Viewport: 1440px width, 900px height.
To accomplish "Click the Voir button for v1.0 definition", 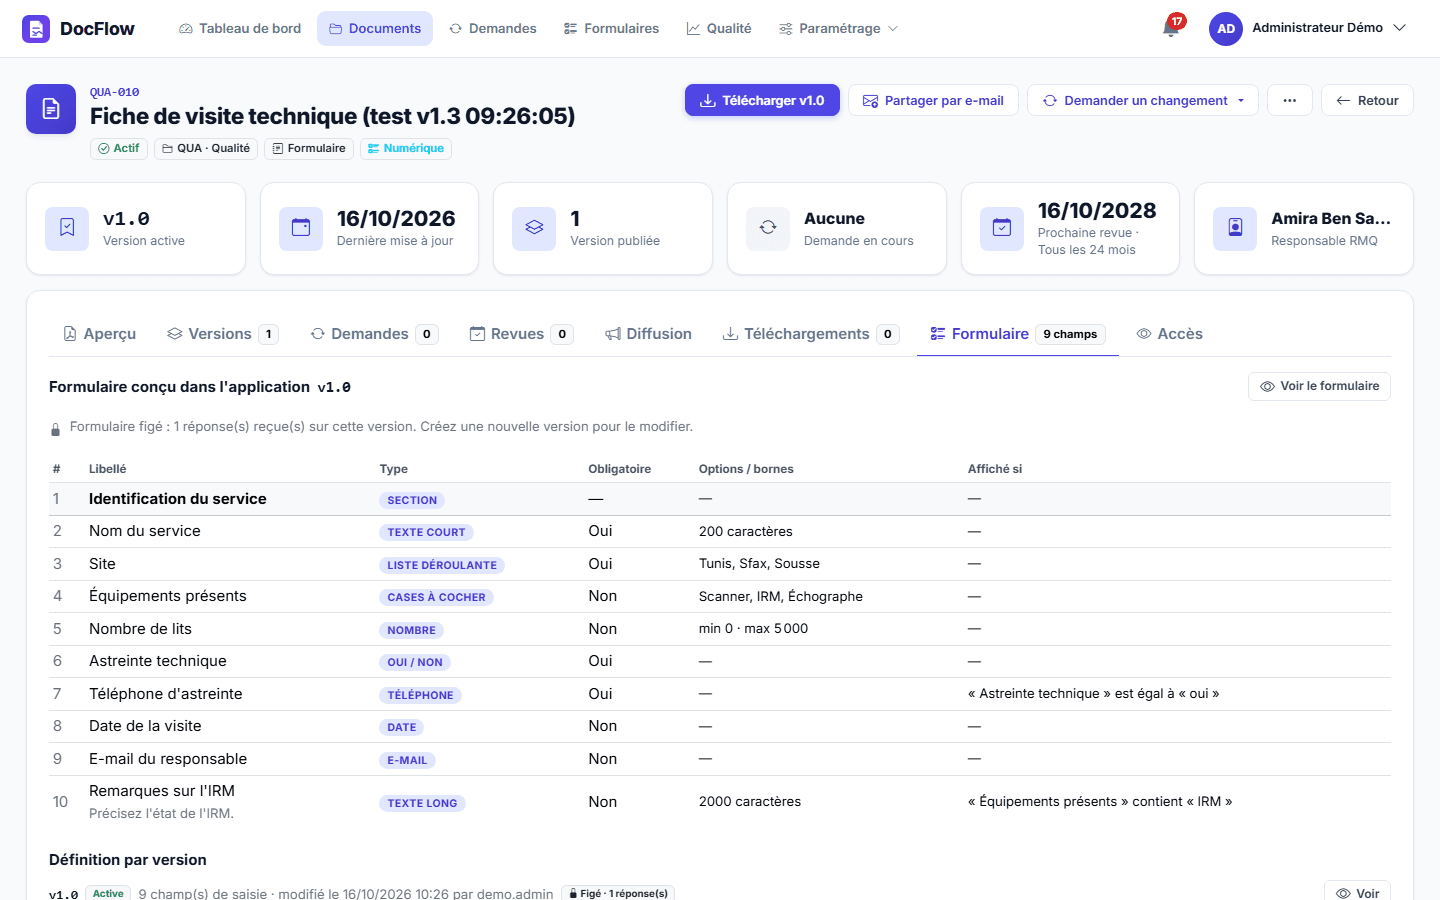I will (x=1357, y=892).
